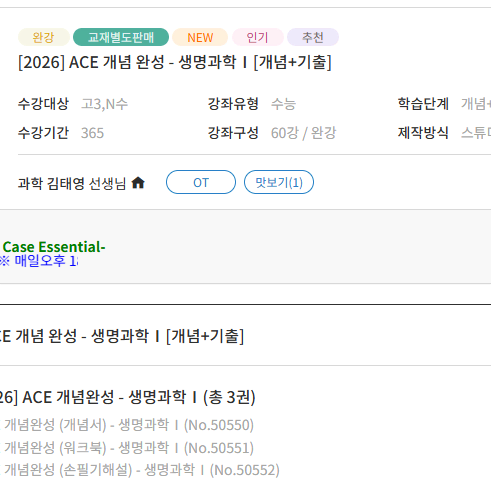Click the home icon beside 김태영 선생님
Viewport: 491px width, 491px height.
point(138,183)
